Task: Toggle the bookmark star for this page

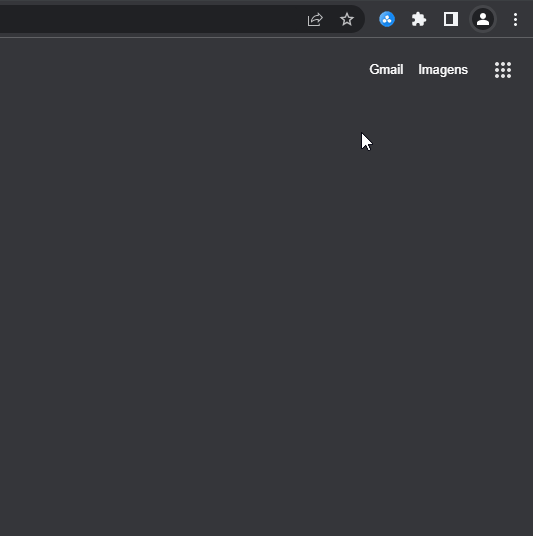Action: tap(347, 19)
